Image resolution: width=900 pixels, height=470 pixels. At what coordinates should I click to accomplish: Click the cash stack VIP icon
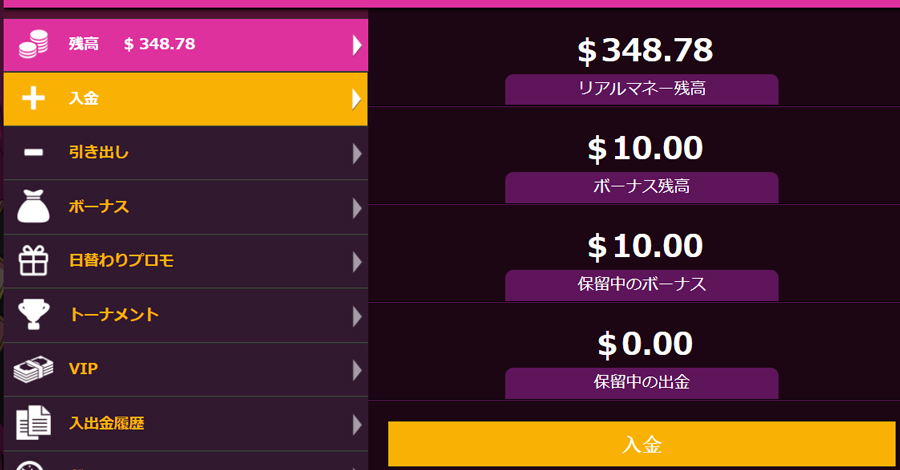click(x=33, y=369)
